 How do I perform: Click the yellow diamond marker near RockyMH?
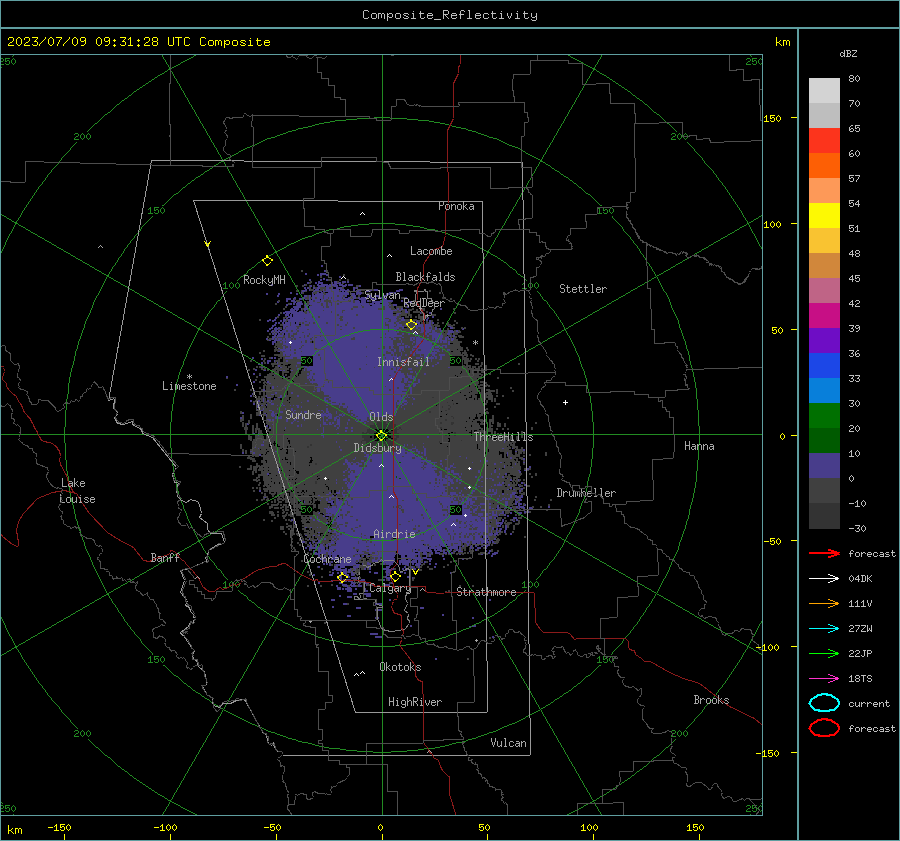click(x=267, y=261)
